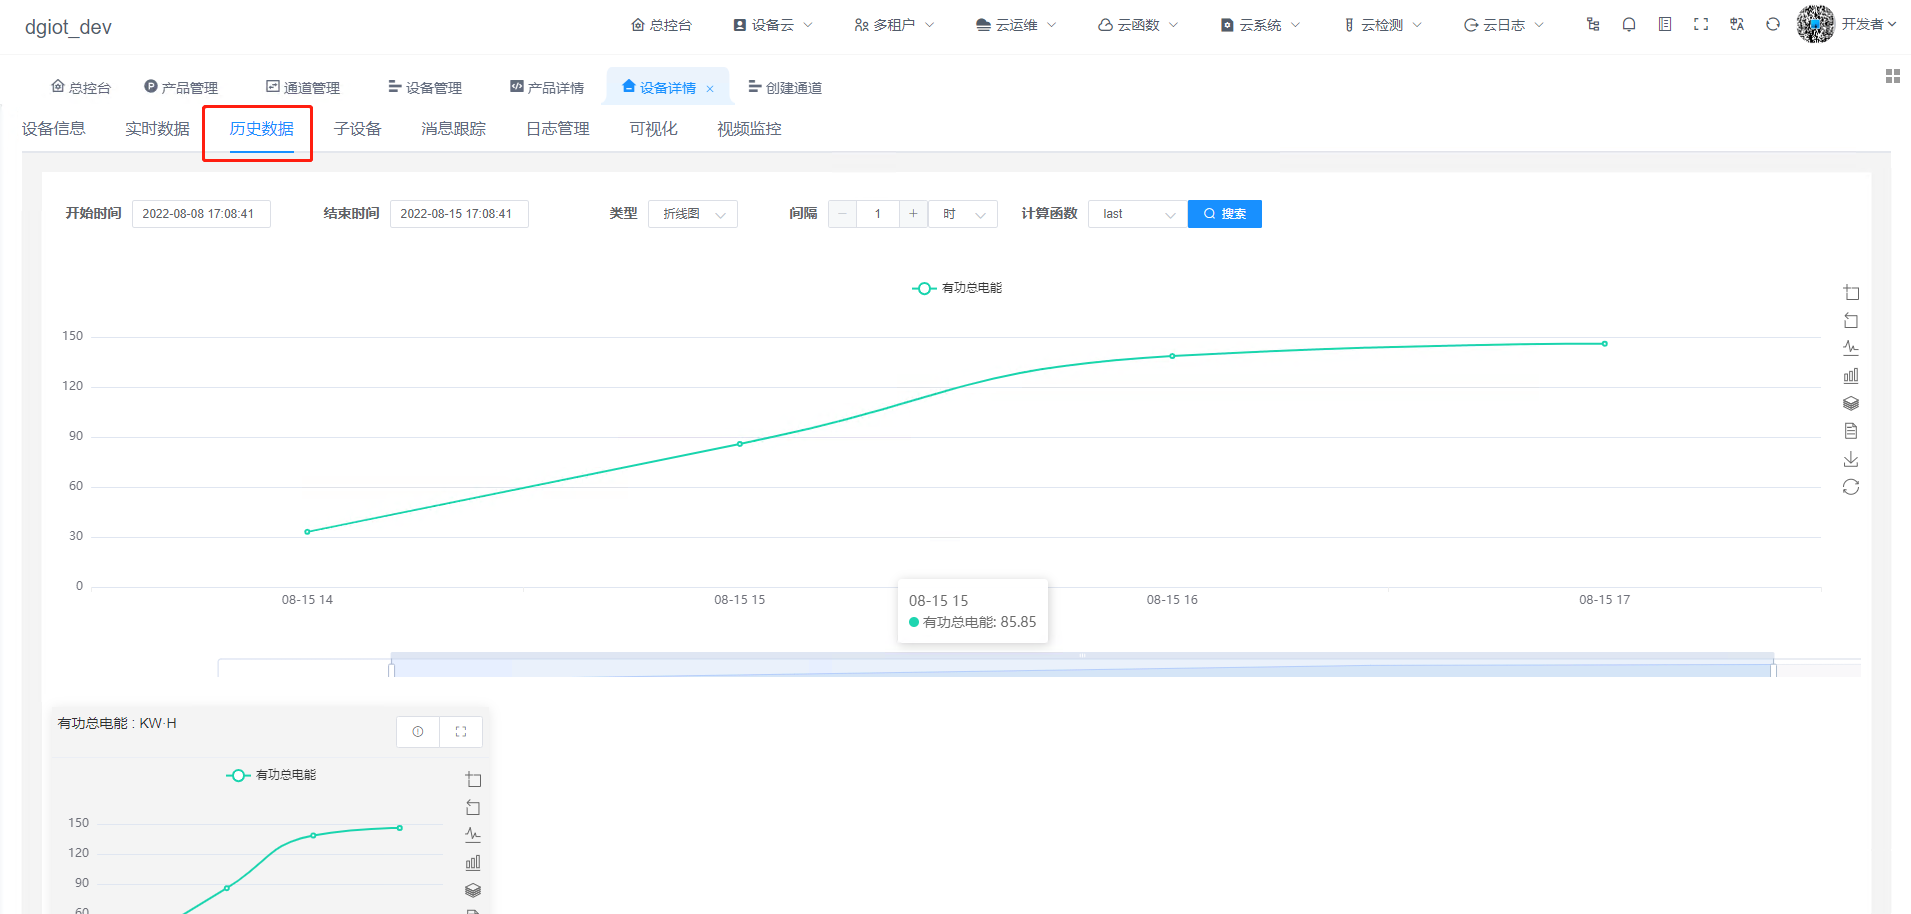
Task: Decrease interval with minus button
Action: click(x=842, y=214)
